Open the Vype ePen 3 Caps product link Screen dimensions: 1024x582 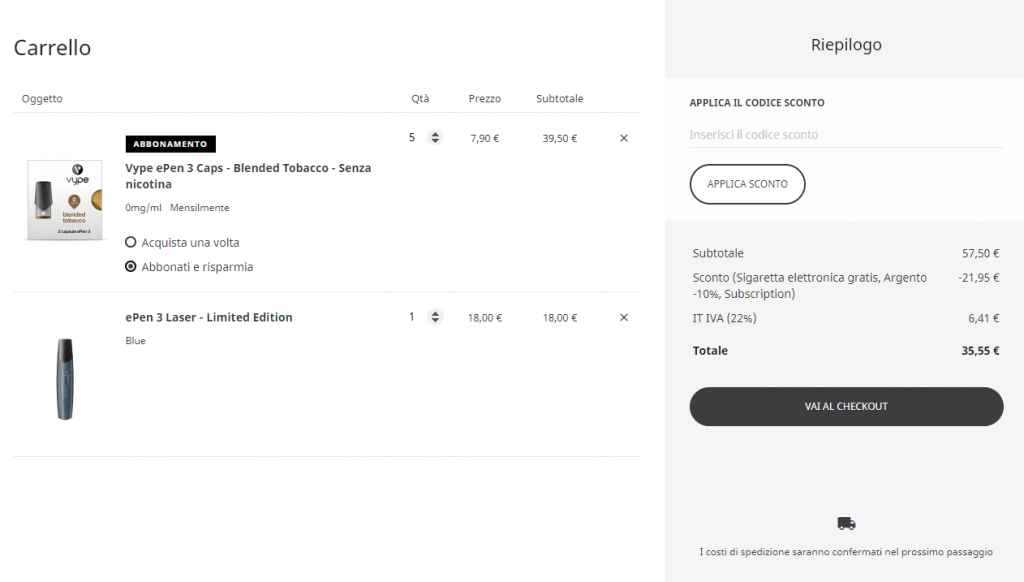(248, 176)
